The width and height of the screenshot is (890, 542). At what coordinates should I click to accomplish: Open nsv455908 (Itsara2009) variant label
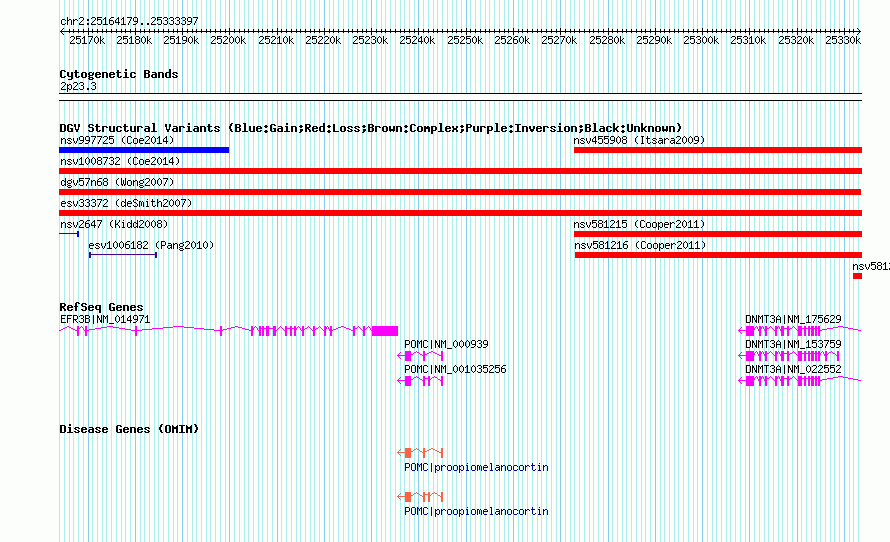pos(639,140)
